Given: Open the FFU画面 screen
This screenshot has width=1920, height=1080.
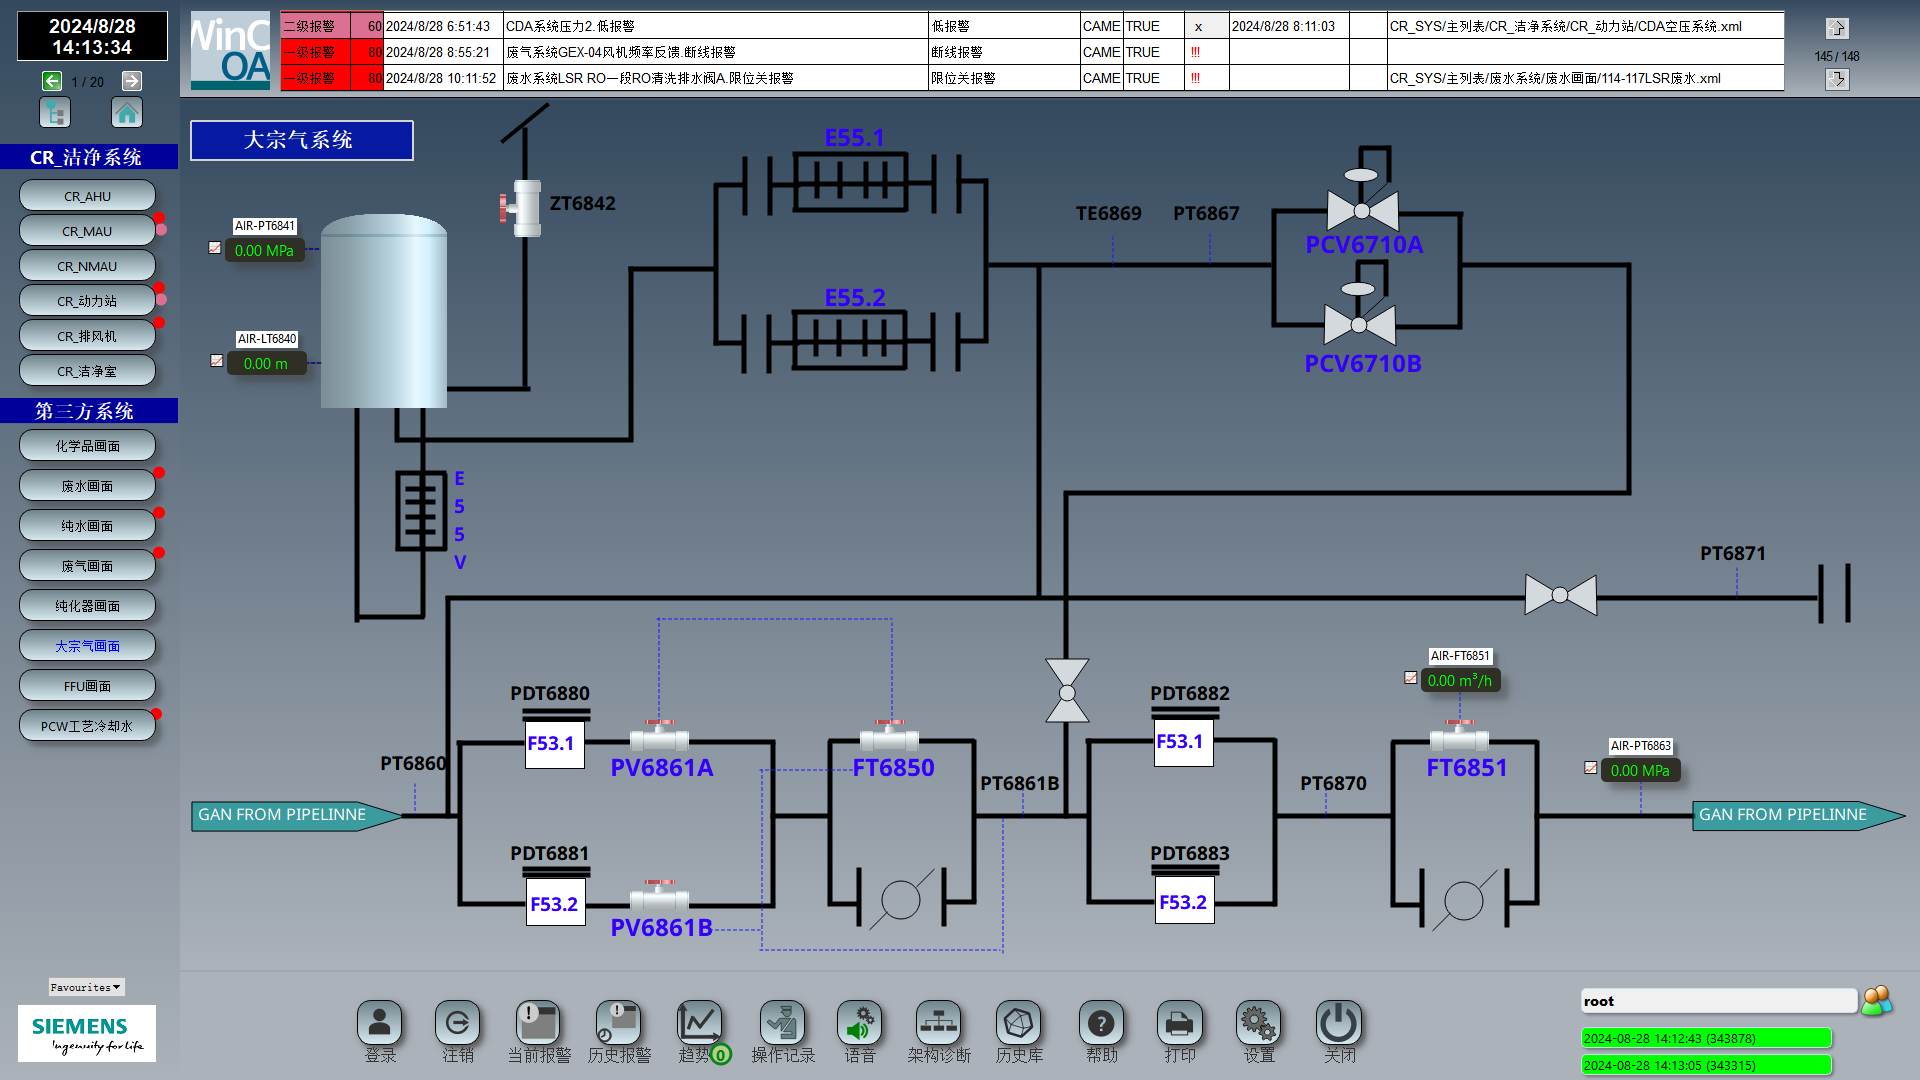Looking at the screenshot, I should [87, 686].
